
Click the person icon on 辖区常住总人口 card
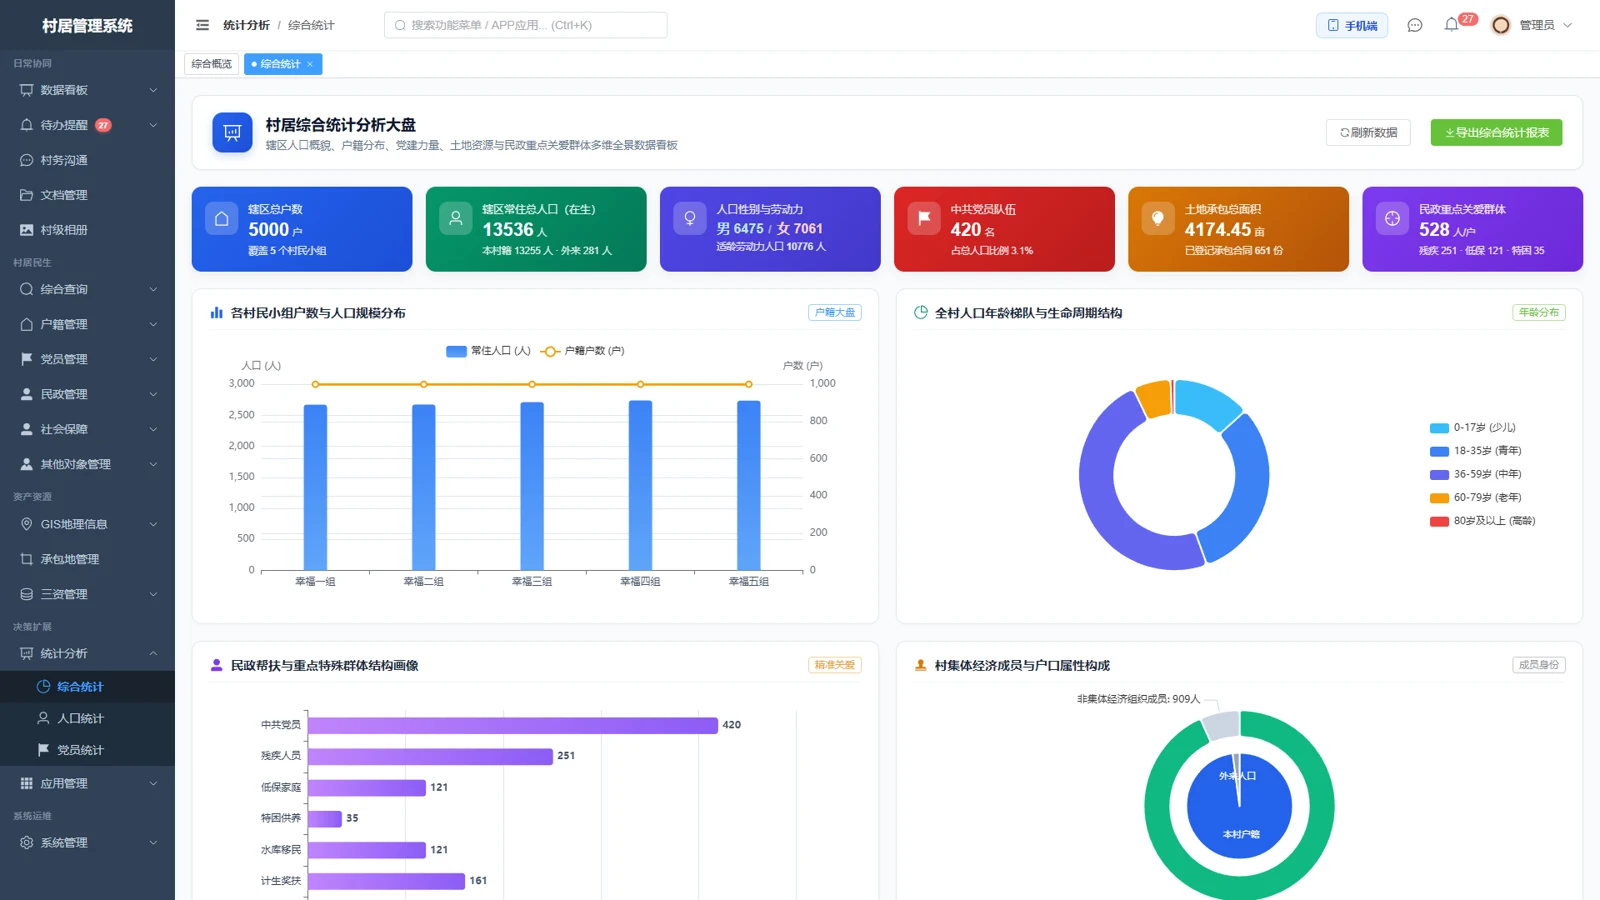click(x=456, y=219)
